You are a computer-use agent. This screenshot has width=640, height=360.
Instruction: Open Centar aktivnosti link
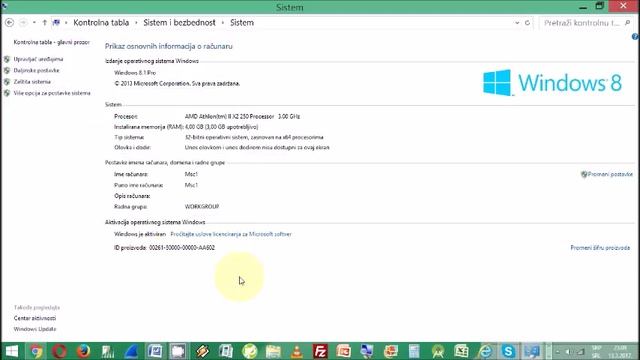click(35, 318)
